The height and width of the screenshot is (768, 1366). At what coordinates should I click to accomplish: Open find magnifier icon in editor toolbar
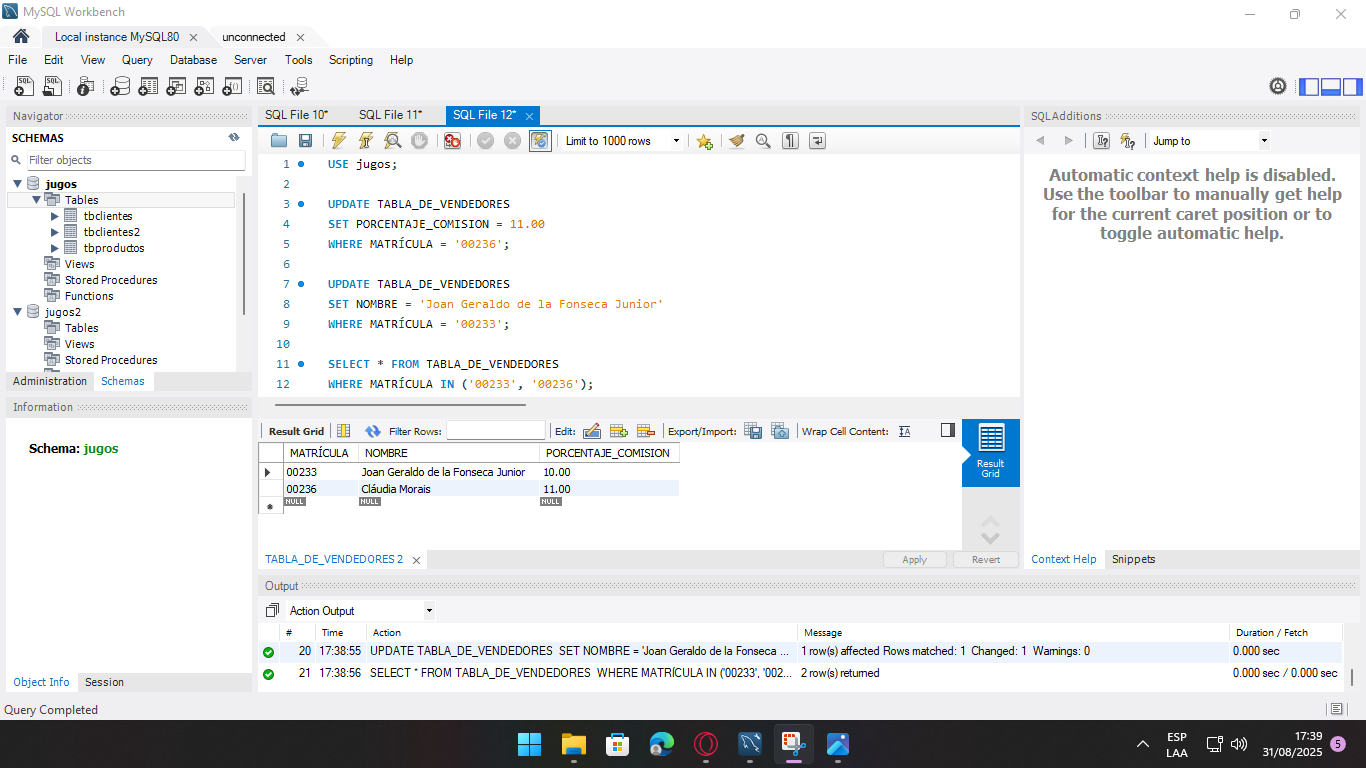(763, 141)
